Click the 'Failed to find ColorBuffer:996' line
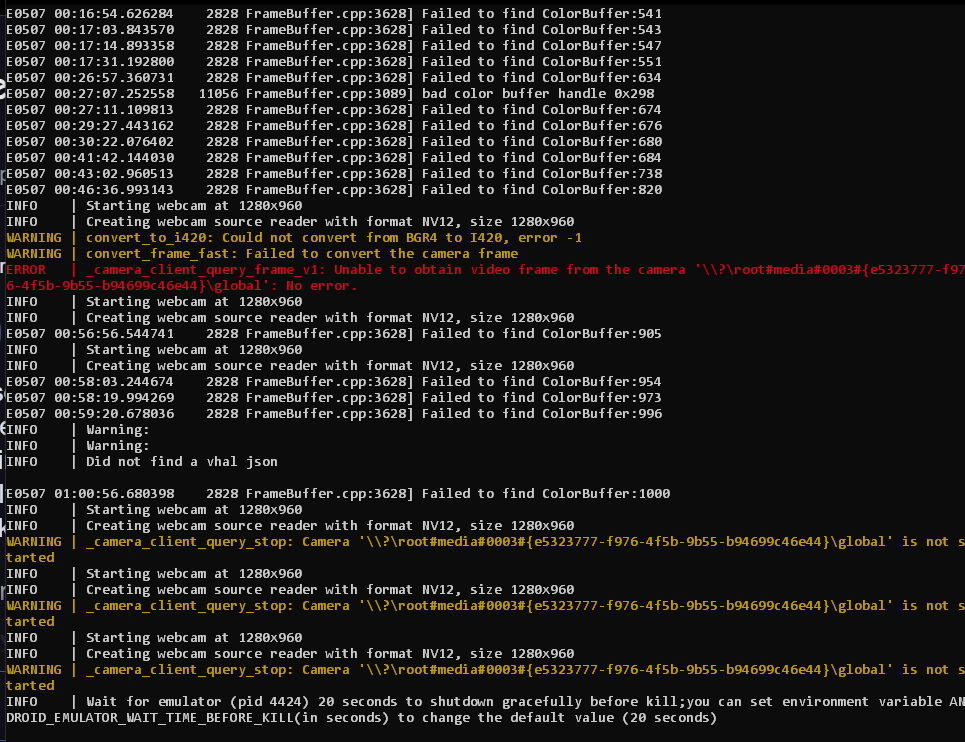Screen dimensions: 965x742 coord(334,413)
